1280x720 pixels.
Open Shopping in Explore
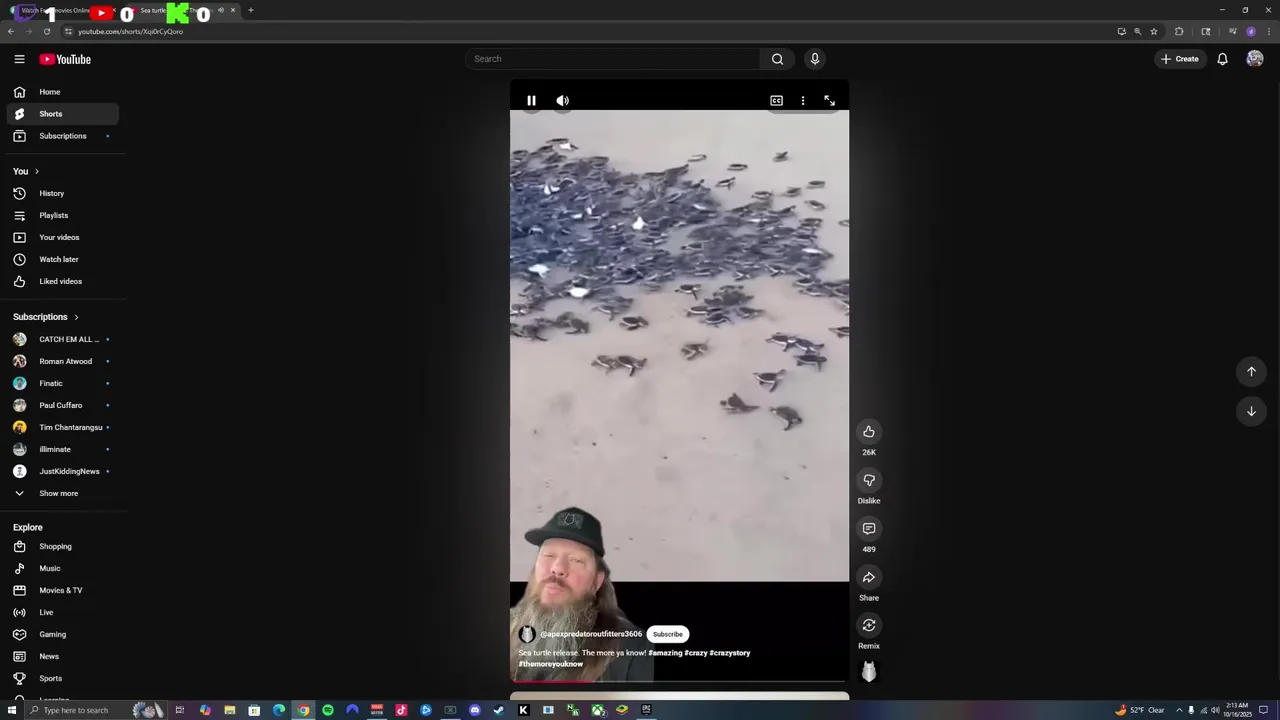coord(63,546)
